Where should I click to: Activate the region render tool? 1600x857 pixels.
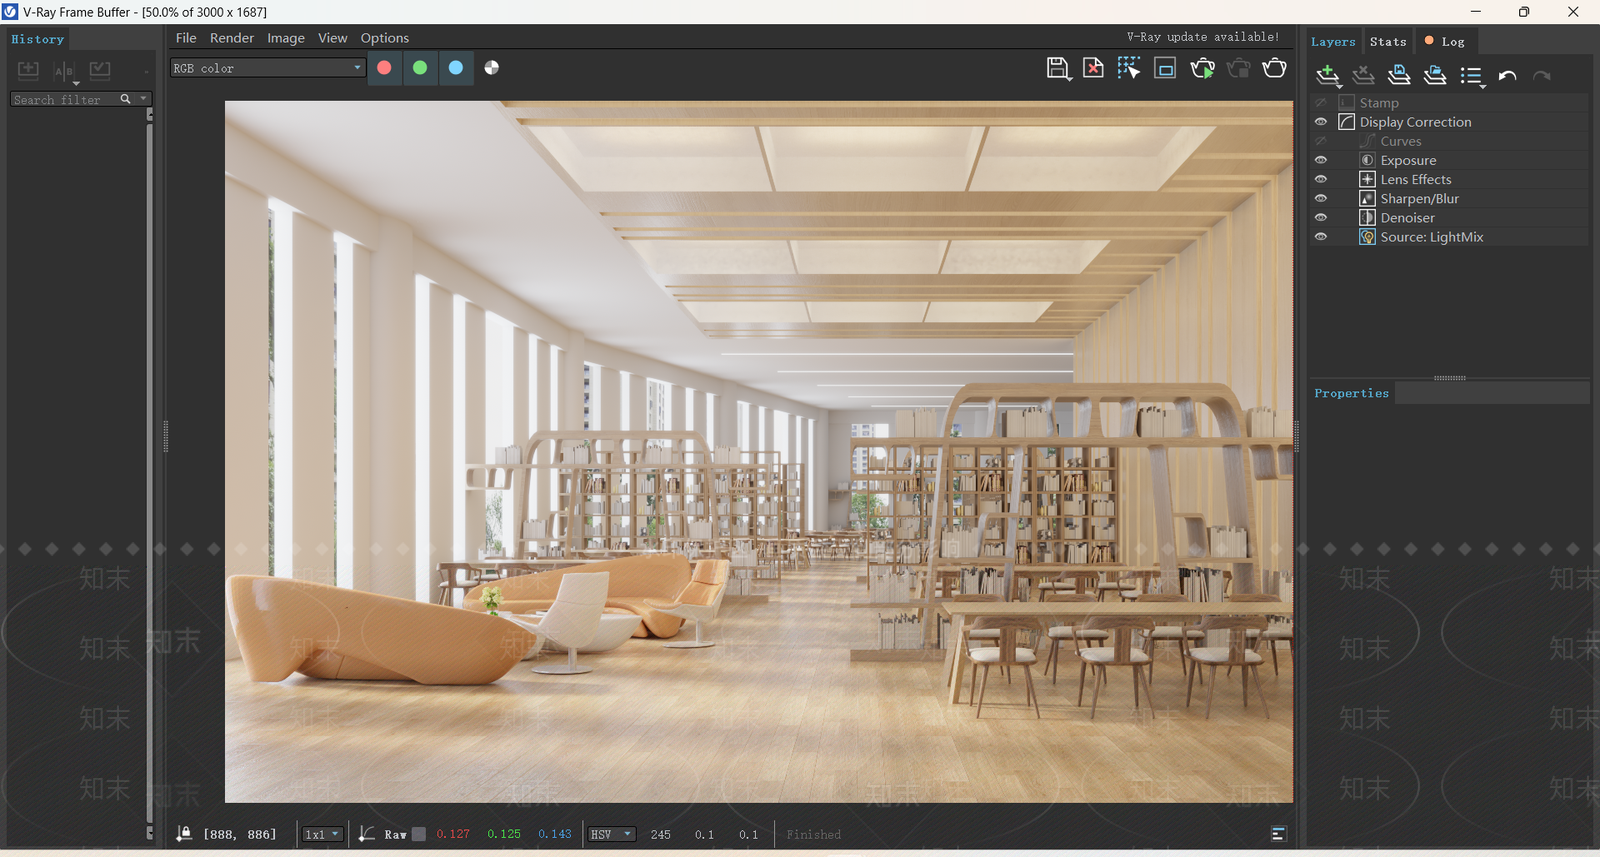tap(1129, 68)
